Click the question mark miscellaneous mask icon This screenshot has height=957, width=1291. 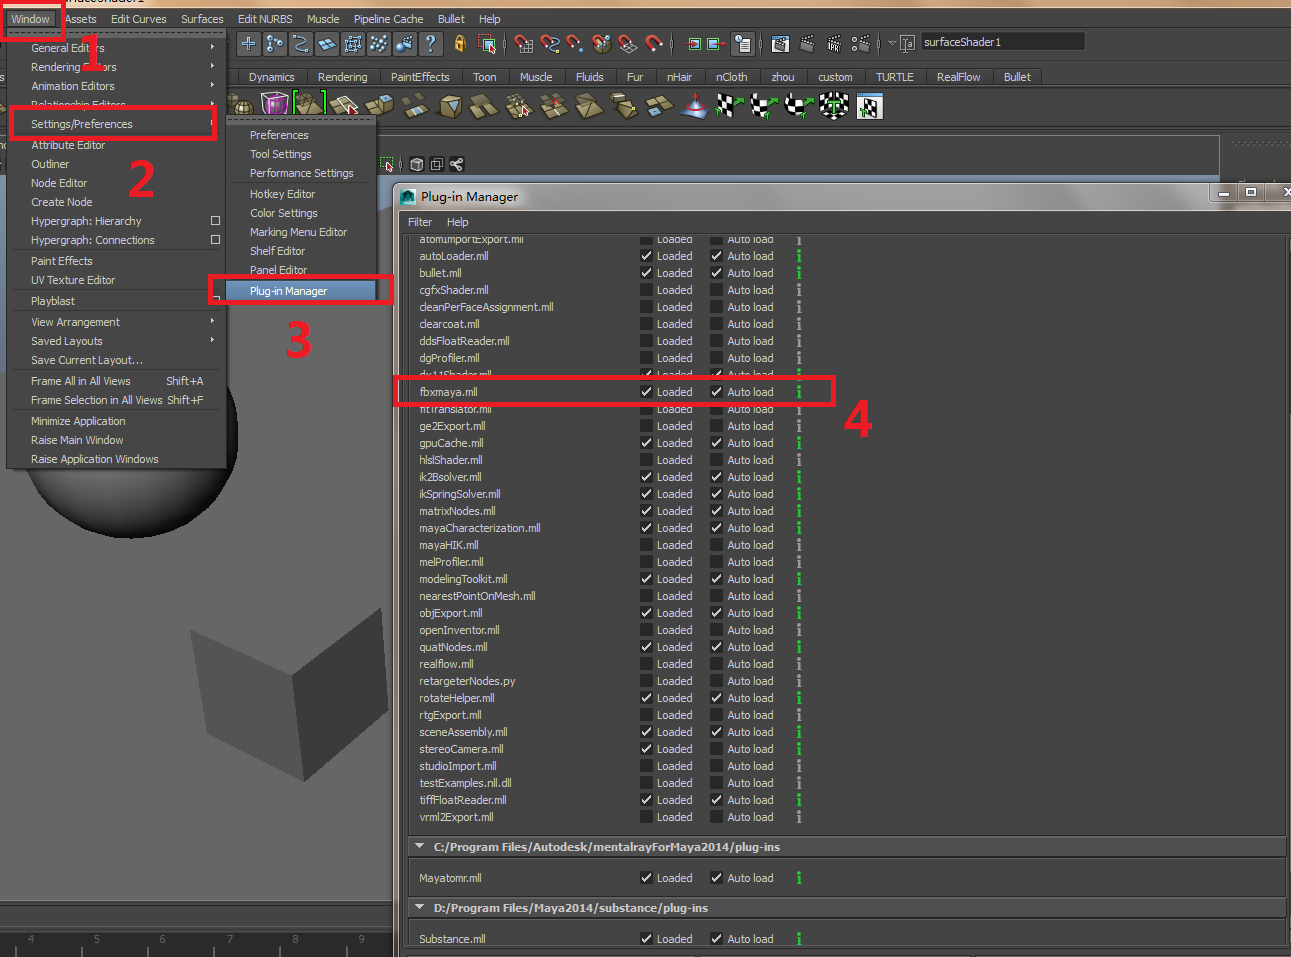coord(431,43)
